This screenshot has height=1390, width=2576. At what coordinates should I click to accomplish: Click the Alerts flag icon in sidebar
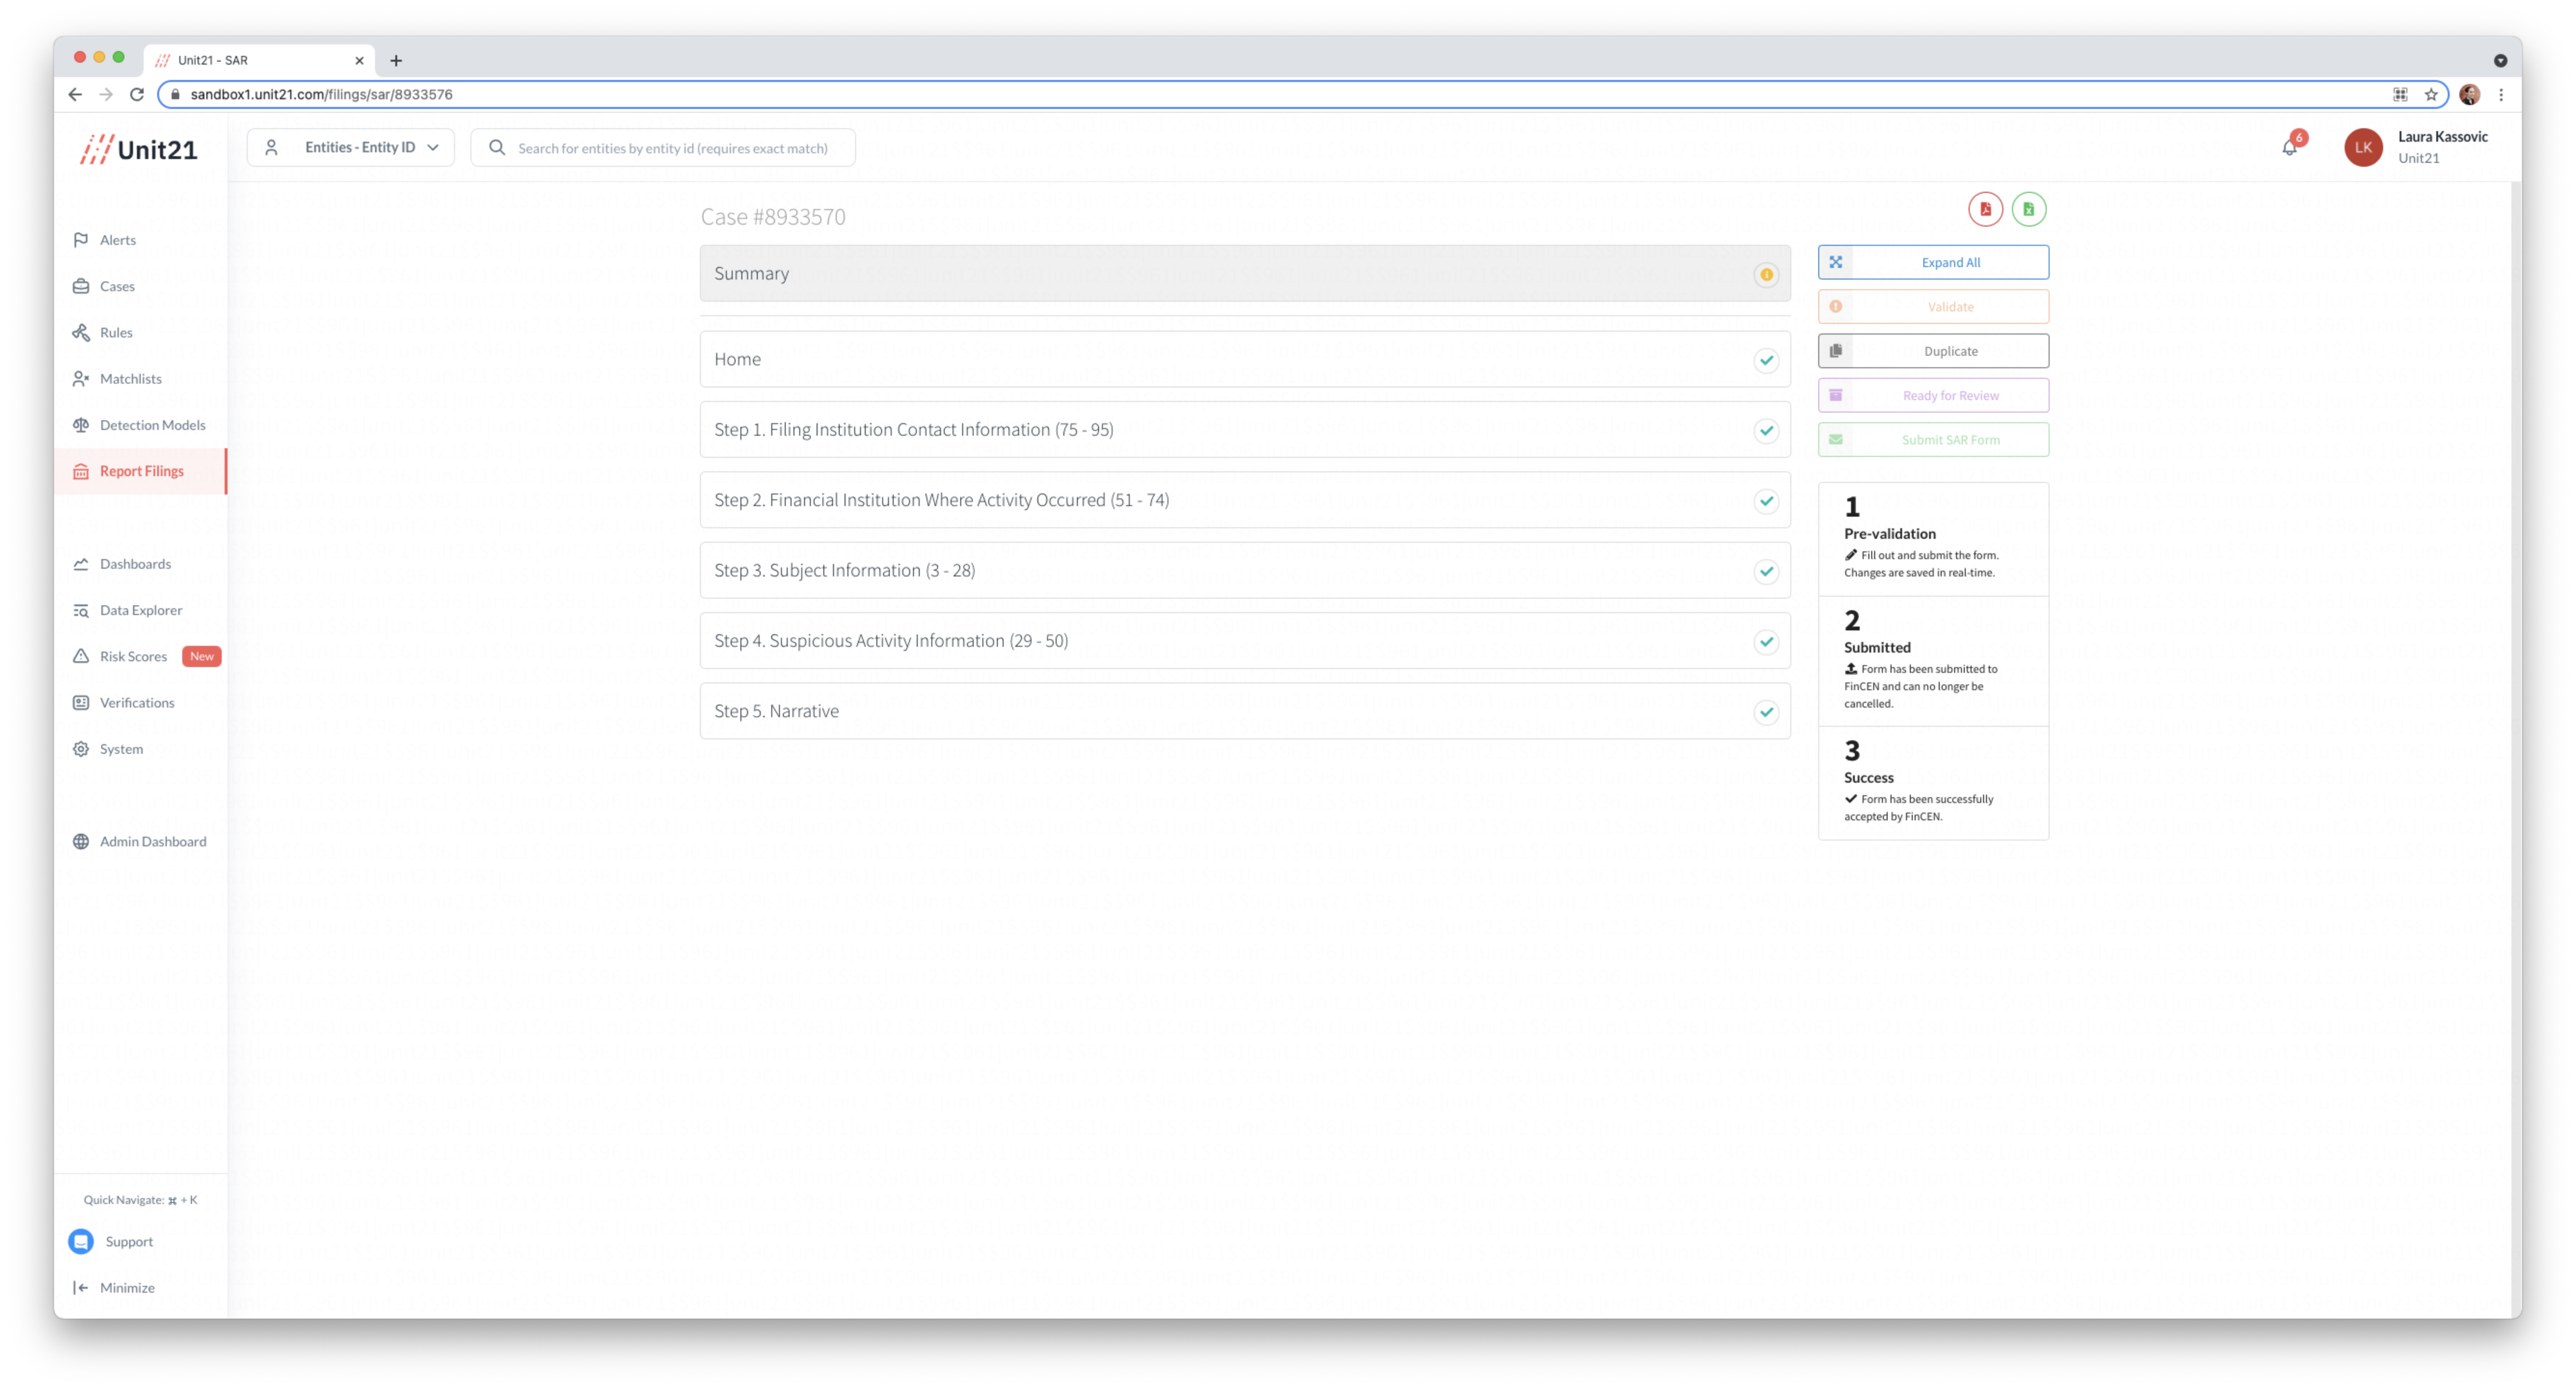coord(81,240)
